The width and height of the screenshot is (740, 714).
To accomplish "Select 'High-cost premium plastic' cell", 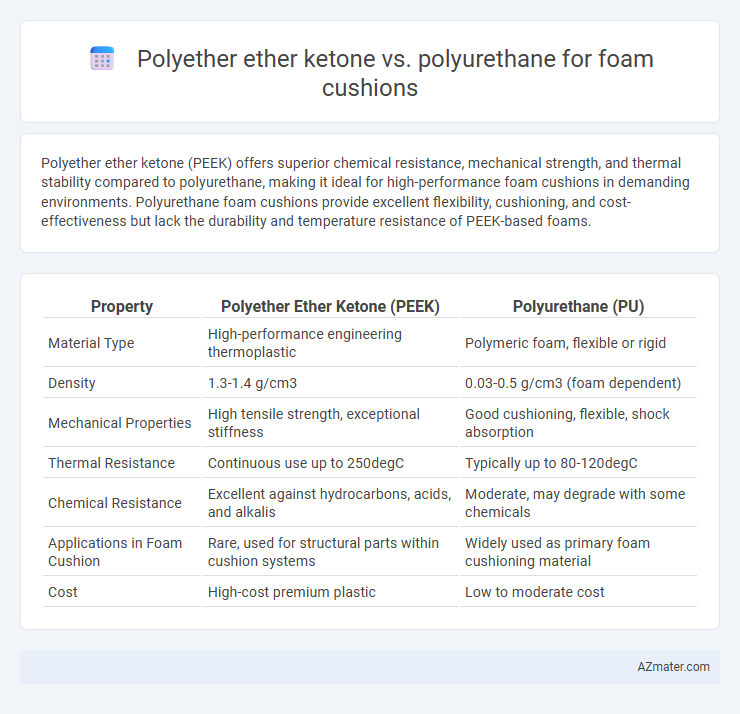I will (292, 592).
